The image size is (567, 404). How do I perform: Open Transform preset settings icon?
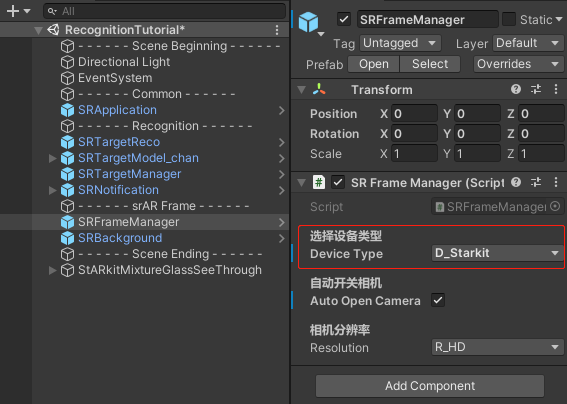[x=536, y=89]
